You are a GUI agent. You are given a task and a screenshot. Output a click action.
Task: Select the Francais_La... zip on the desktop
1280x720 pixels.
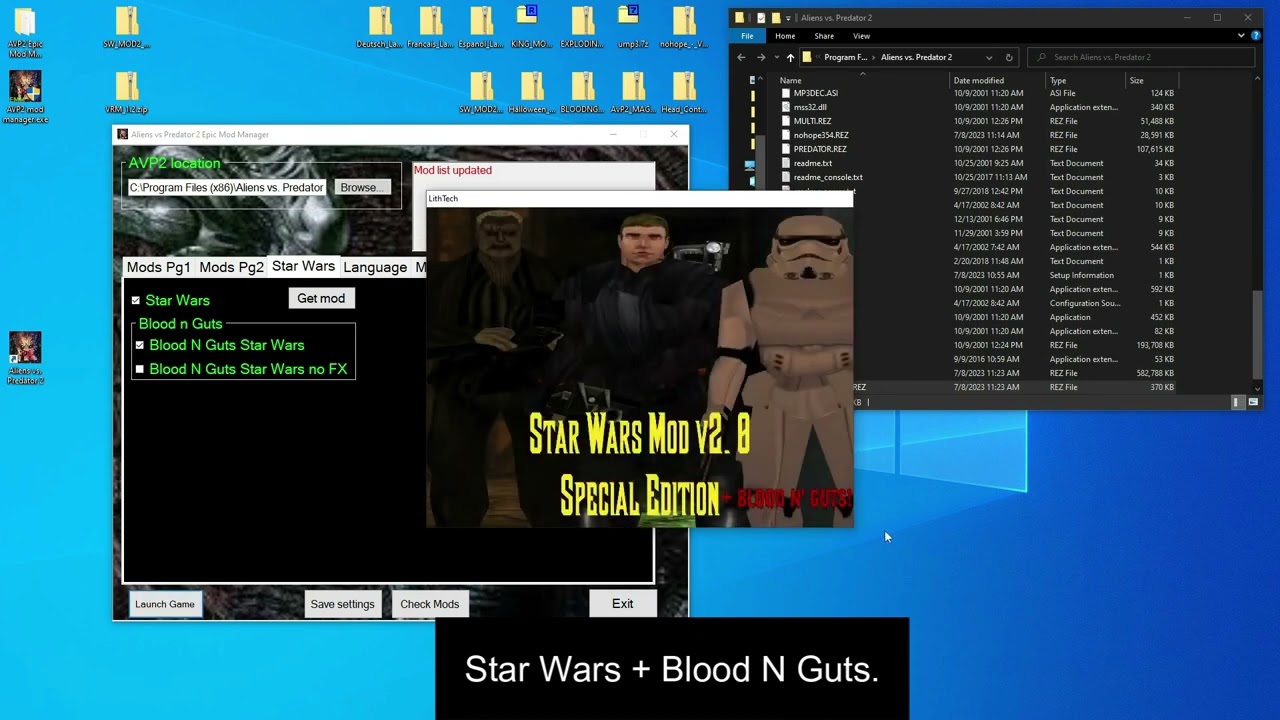(x=431, y=27)
